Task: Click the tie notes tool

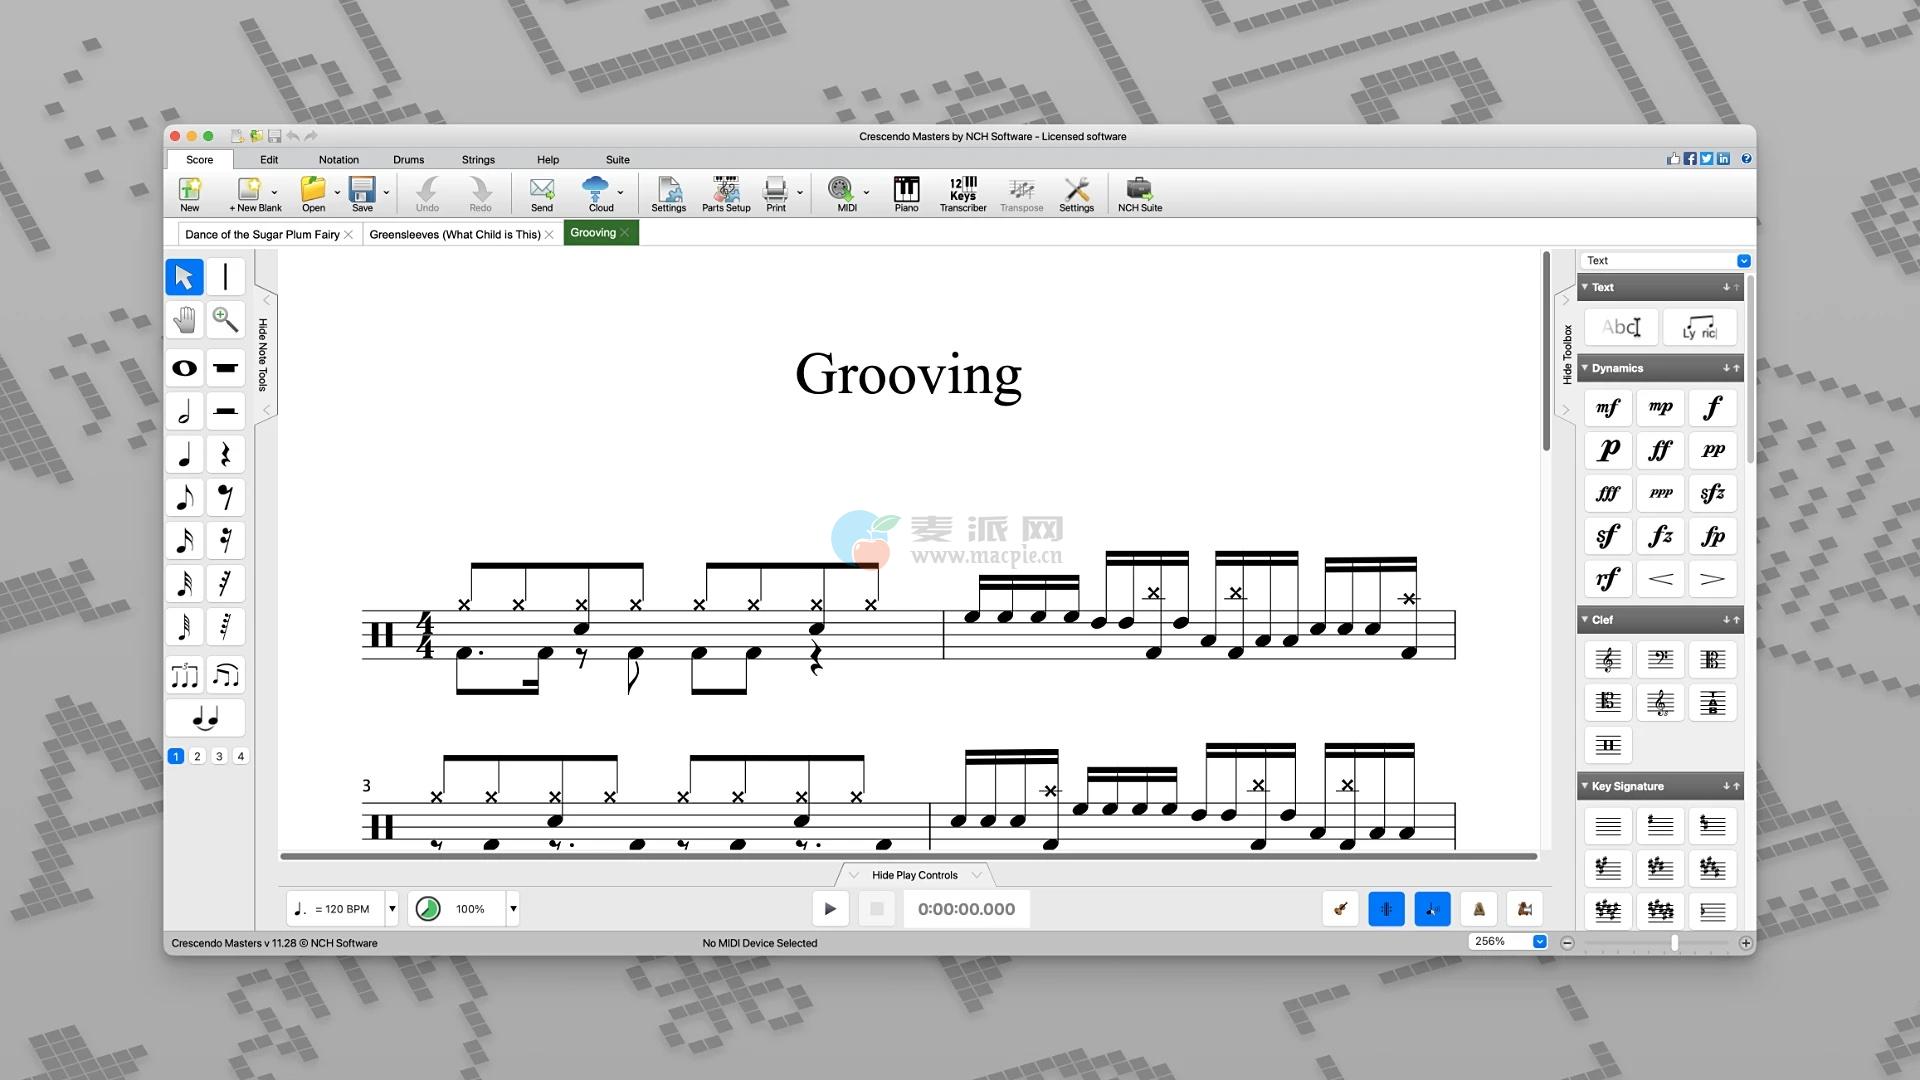Action: [205, 718]
